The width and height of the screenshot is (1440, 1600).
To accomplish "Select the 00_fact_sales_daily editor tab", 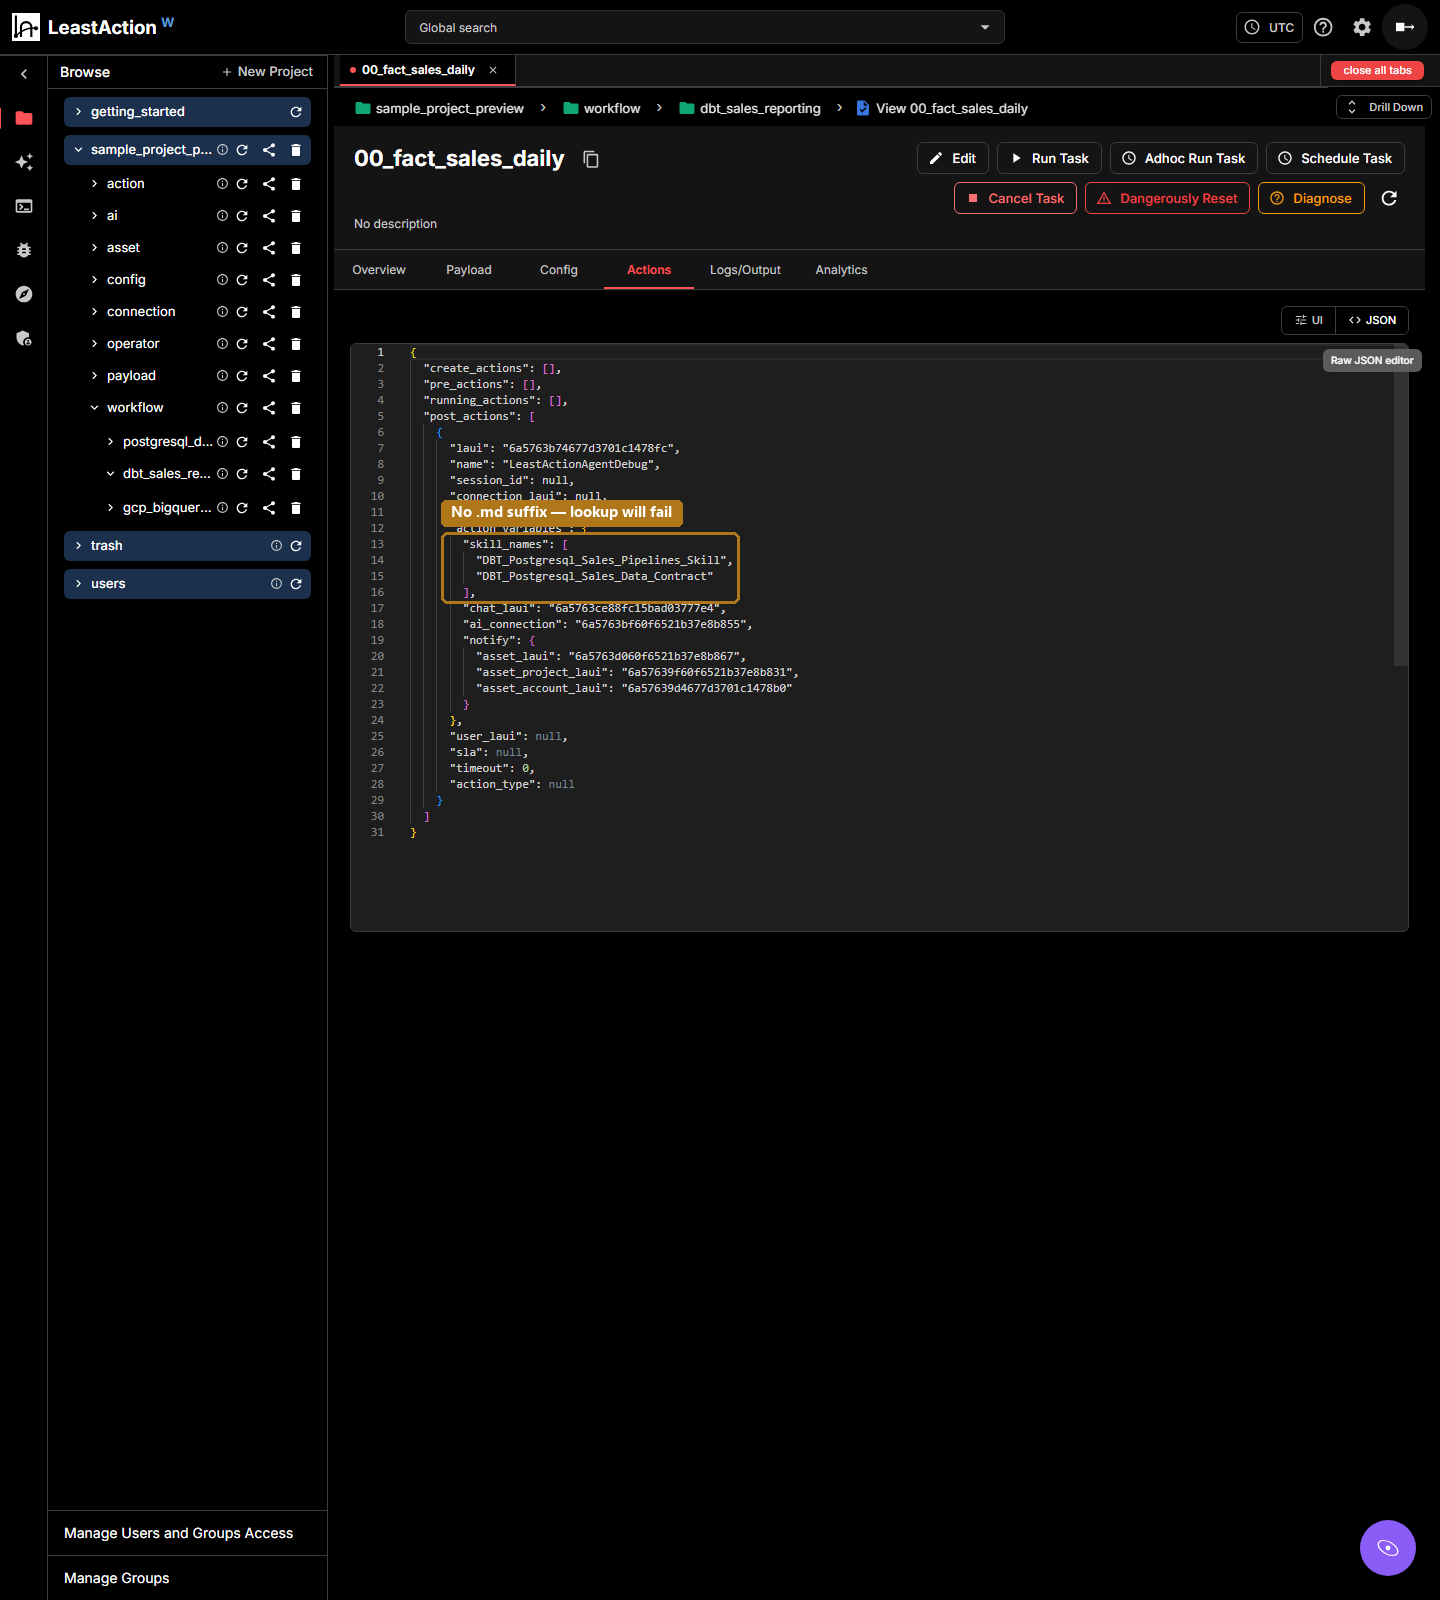I will pyautogui.click(x=418, y=70).
